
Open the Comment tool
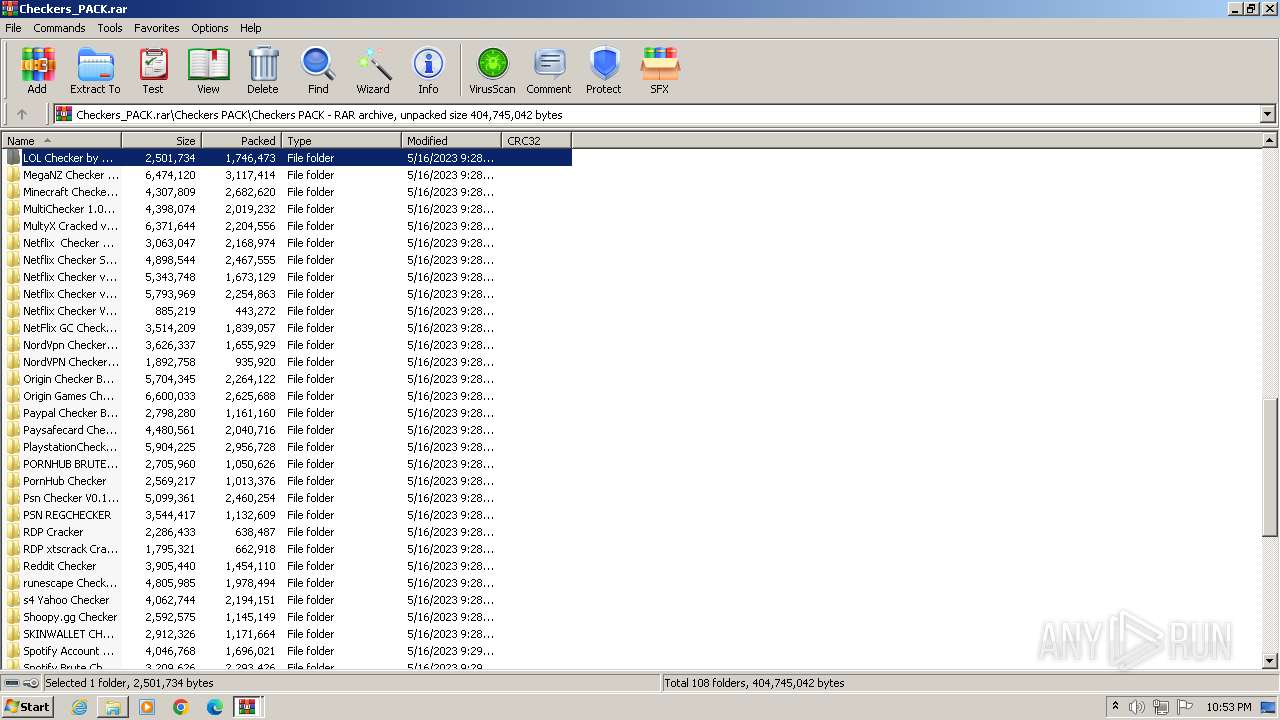click(x=549, y=71)
